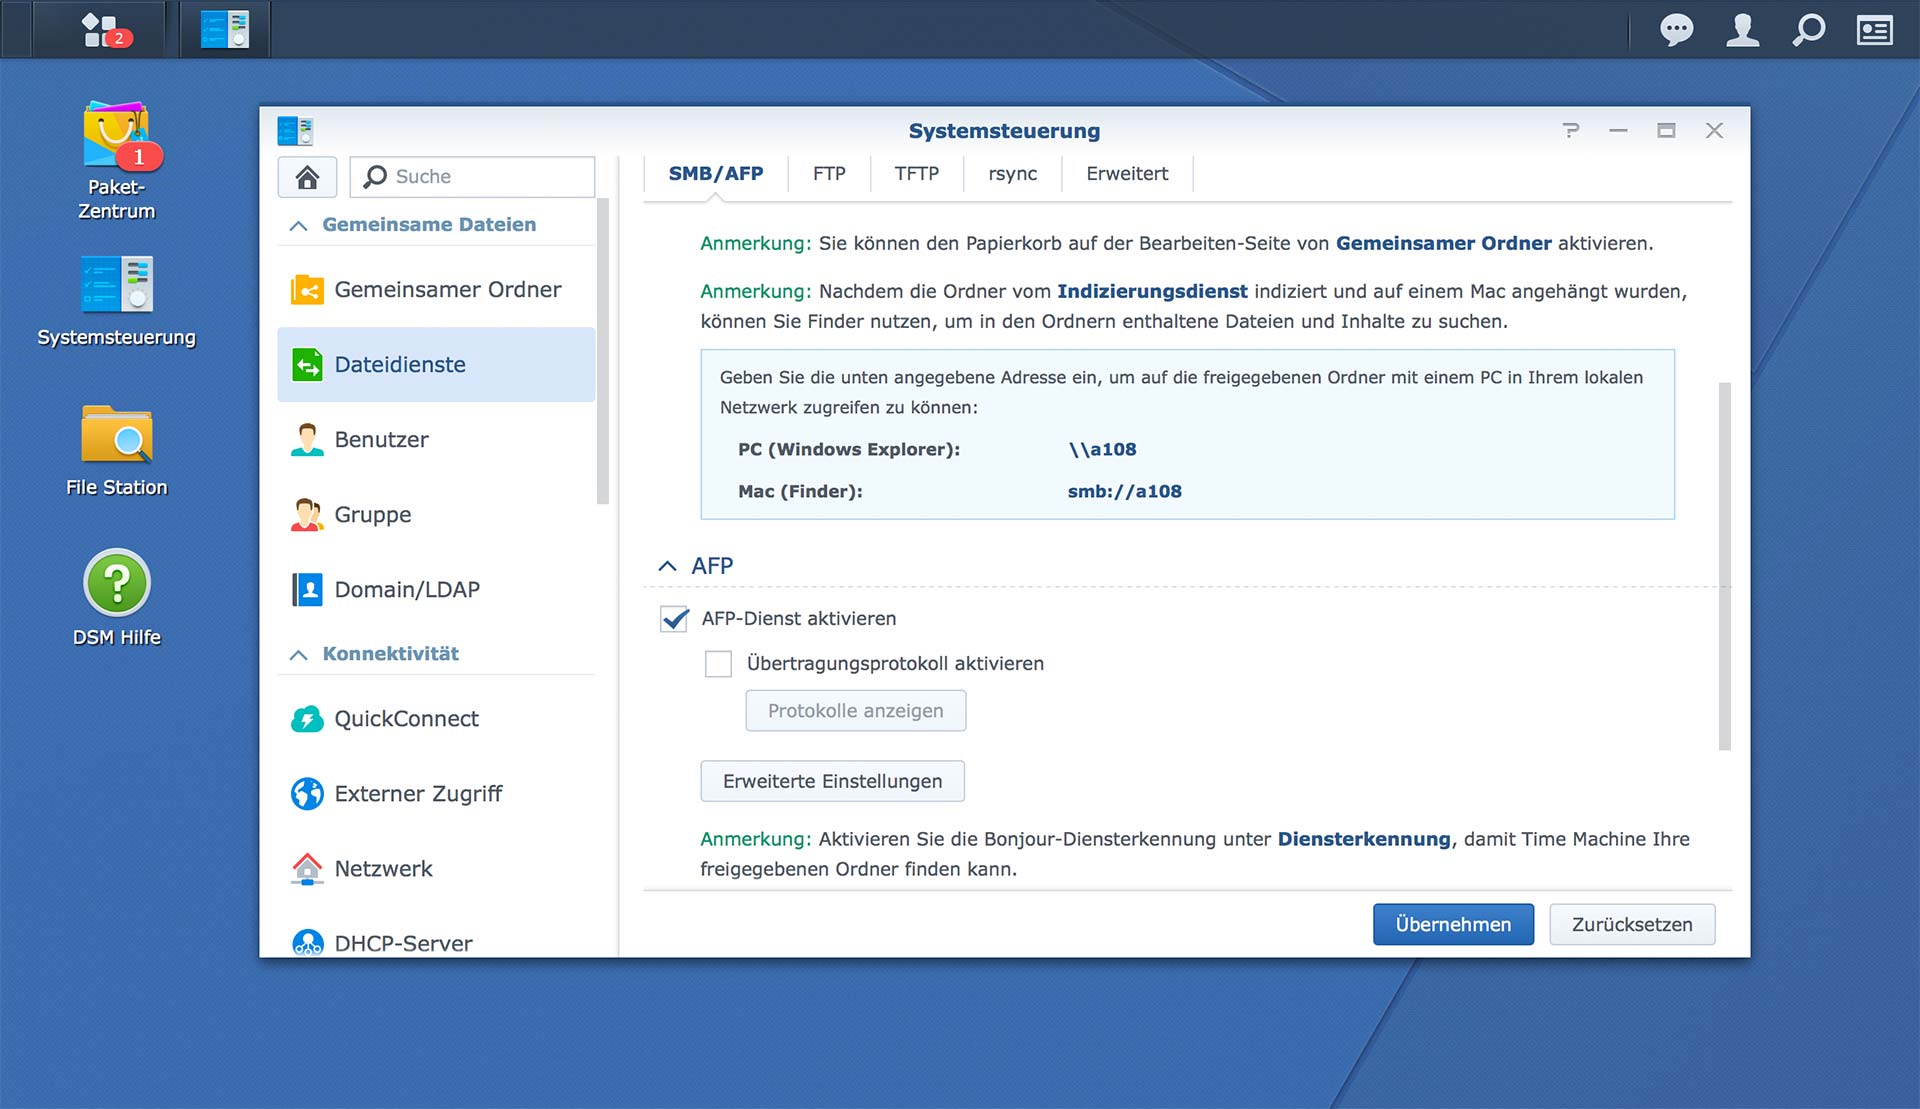Click the QuickConnect cloud icon
This screenshot has height=1109, width=1920.
click(x=307, y=719)
